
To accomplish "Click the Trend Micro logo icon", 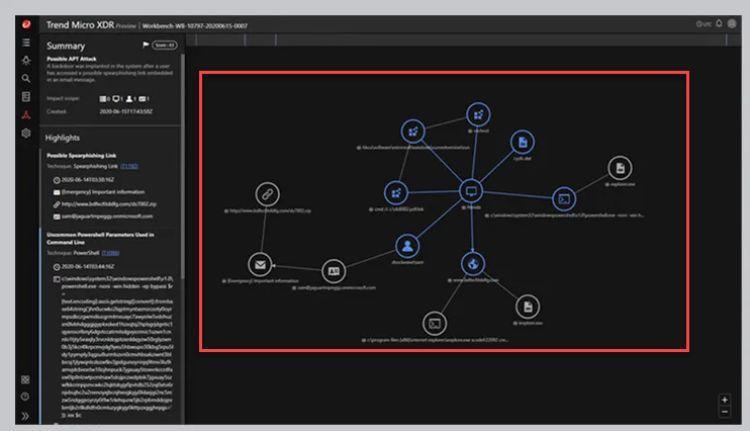I will click(26, 24).
